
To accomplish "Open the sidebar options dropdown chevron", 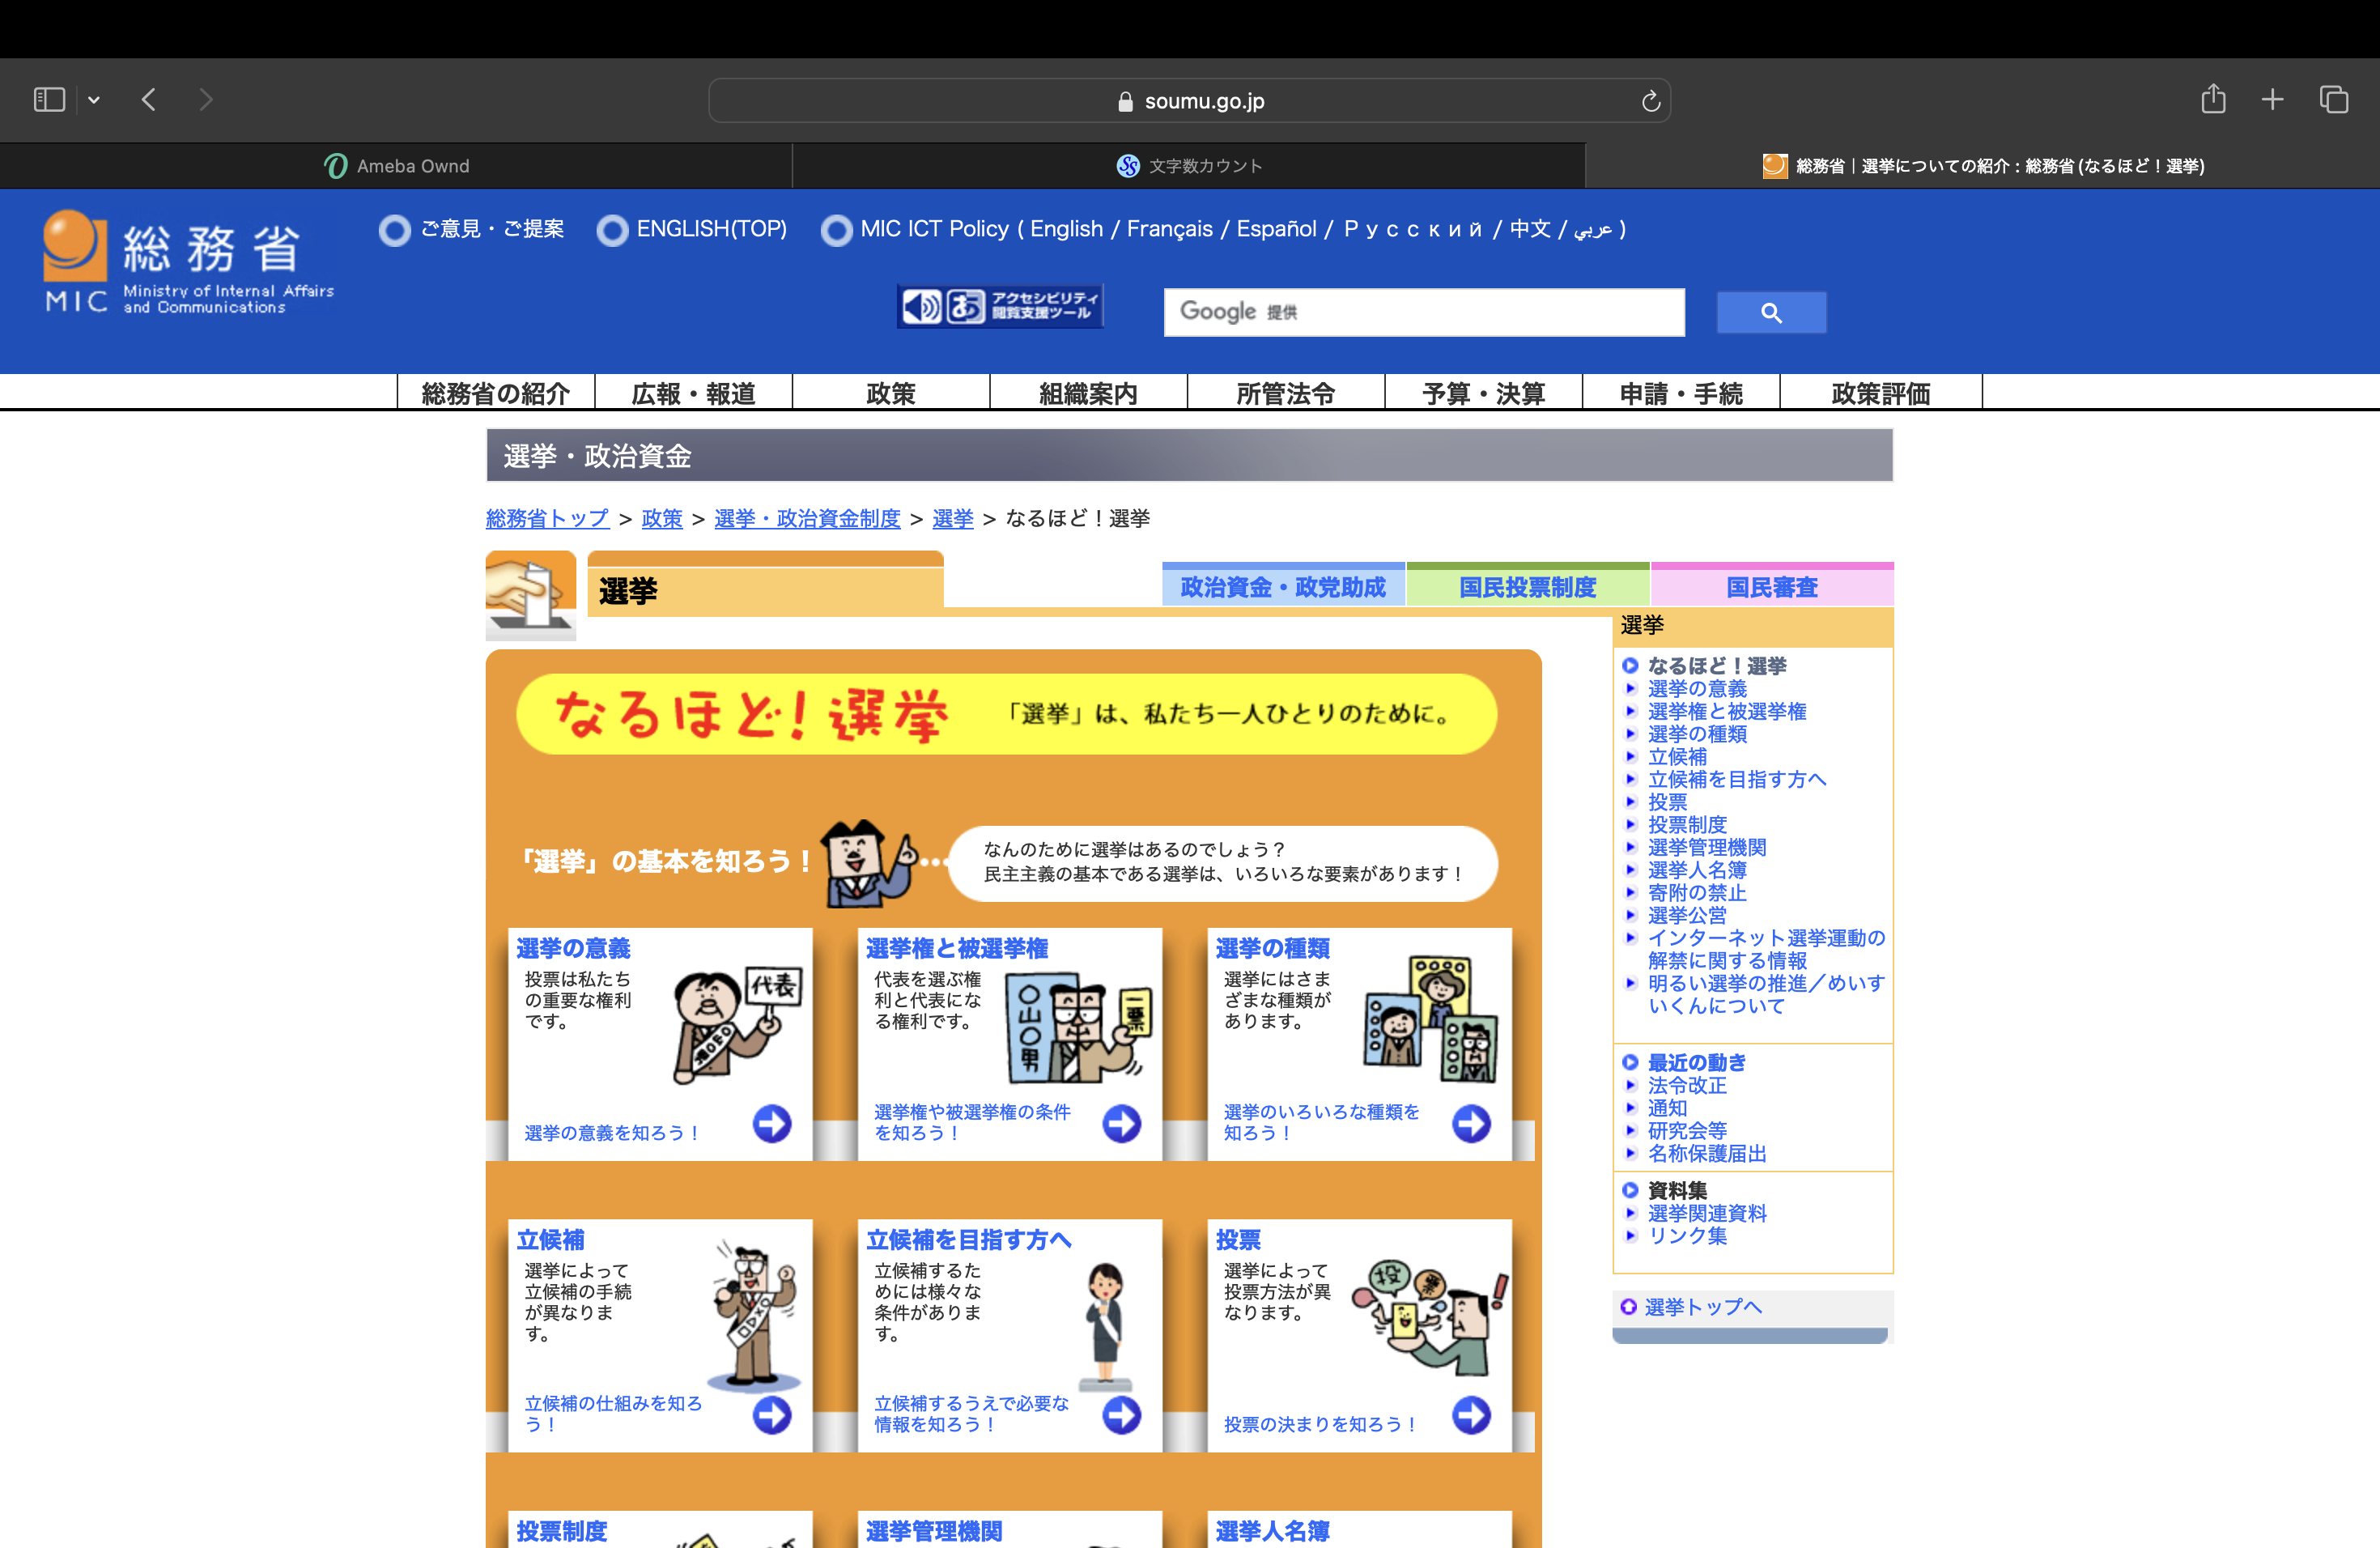I will (x=94, y=100).
